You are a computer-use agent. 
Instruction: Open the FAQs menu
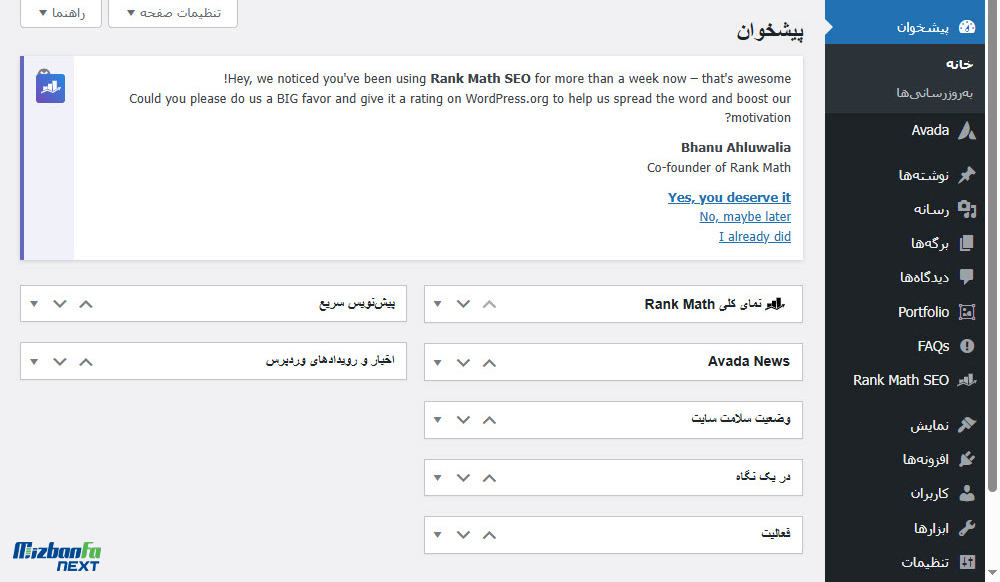(x=905, y=346)
